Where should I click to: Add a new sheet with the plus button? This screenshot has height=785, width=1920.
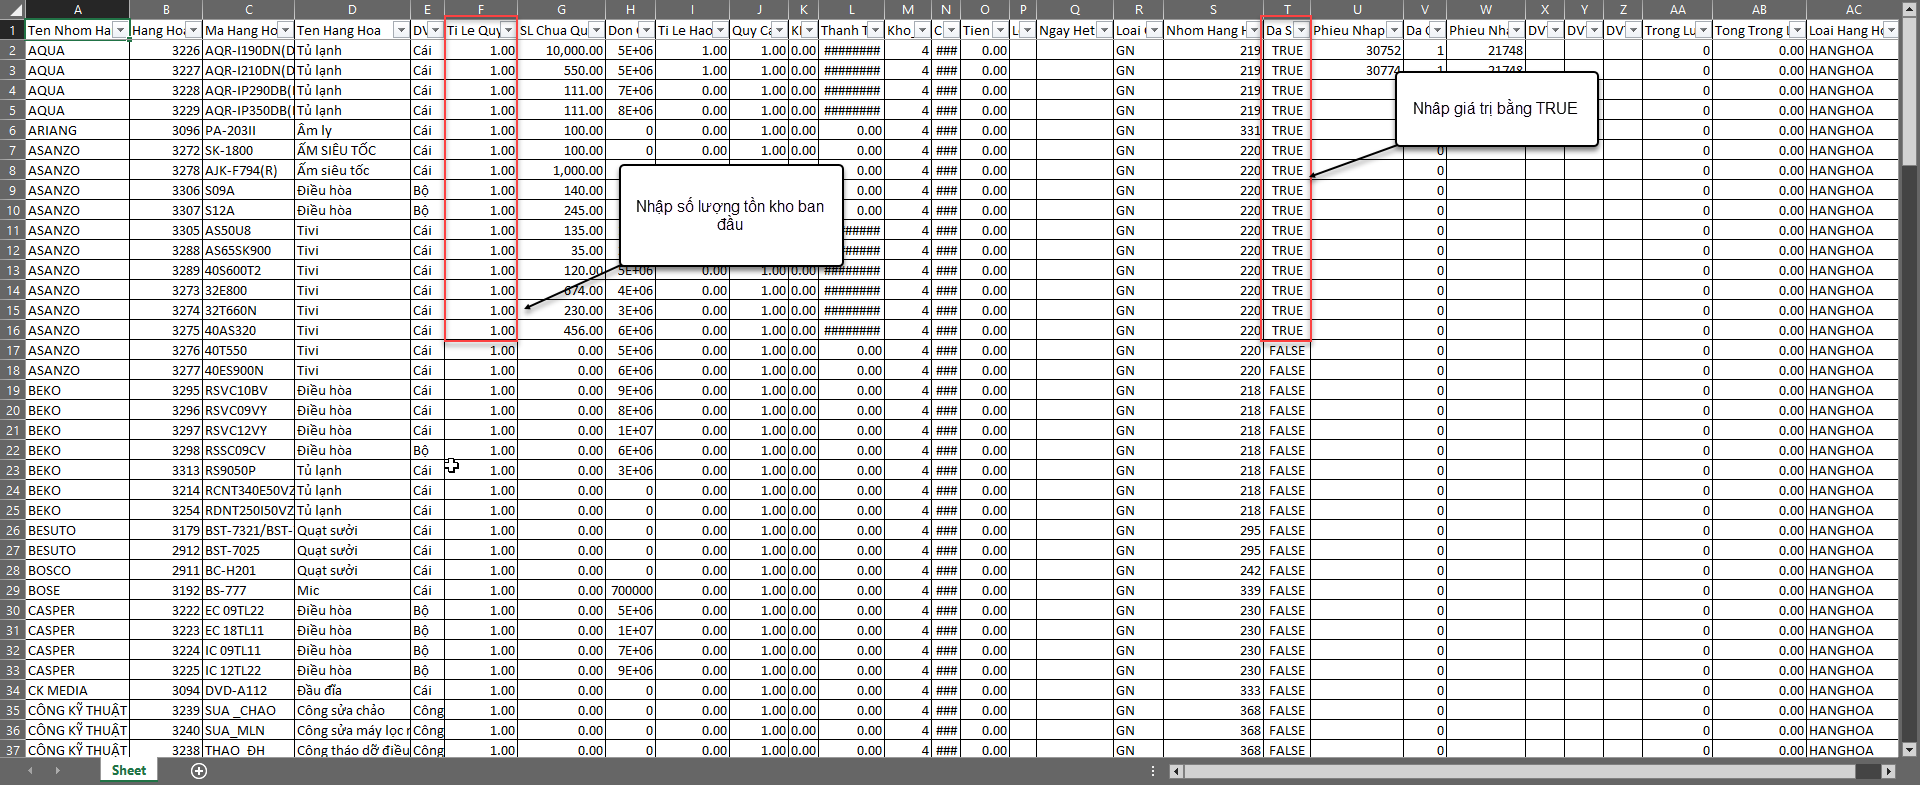199,771
